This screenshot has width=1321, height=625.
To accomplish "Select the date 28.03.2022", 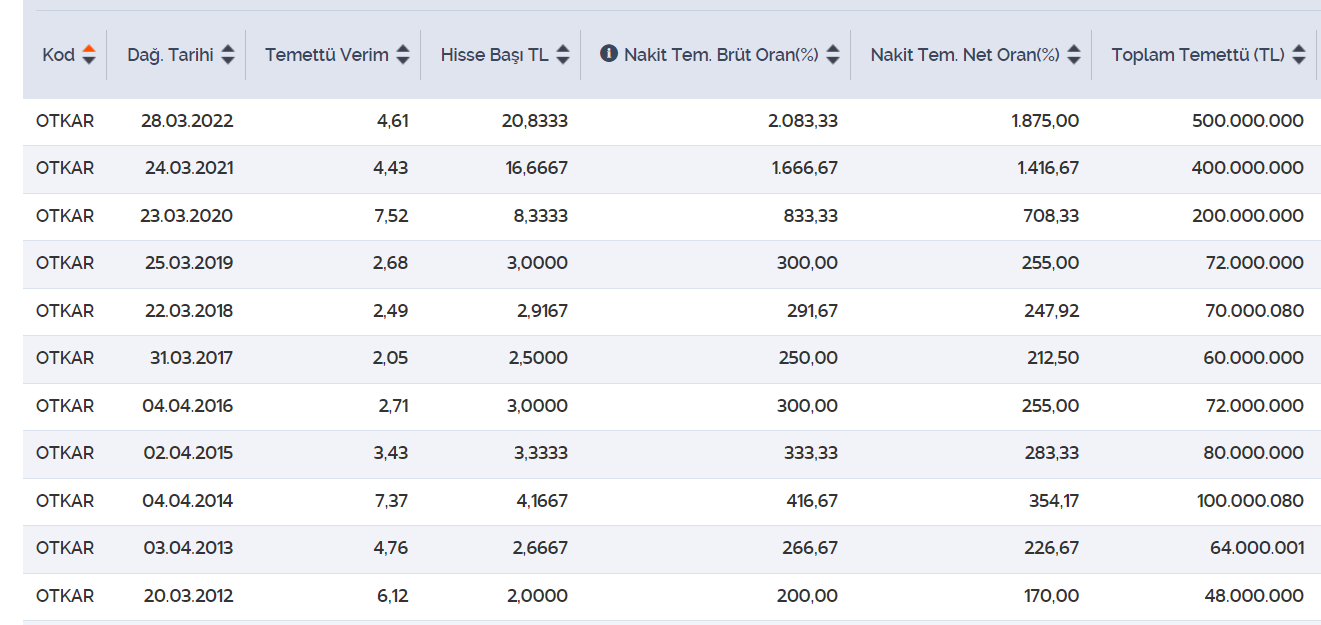I will point(187,121).
